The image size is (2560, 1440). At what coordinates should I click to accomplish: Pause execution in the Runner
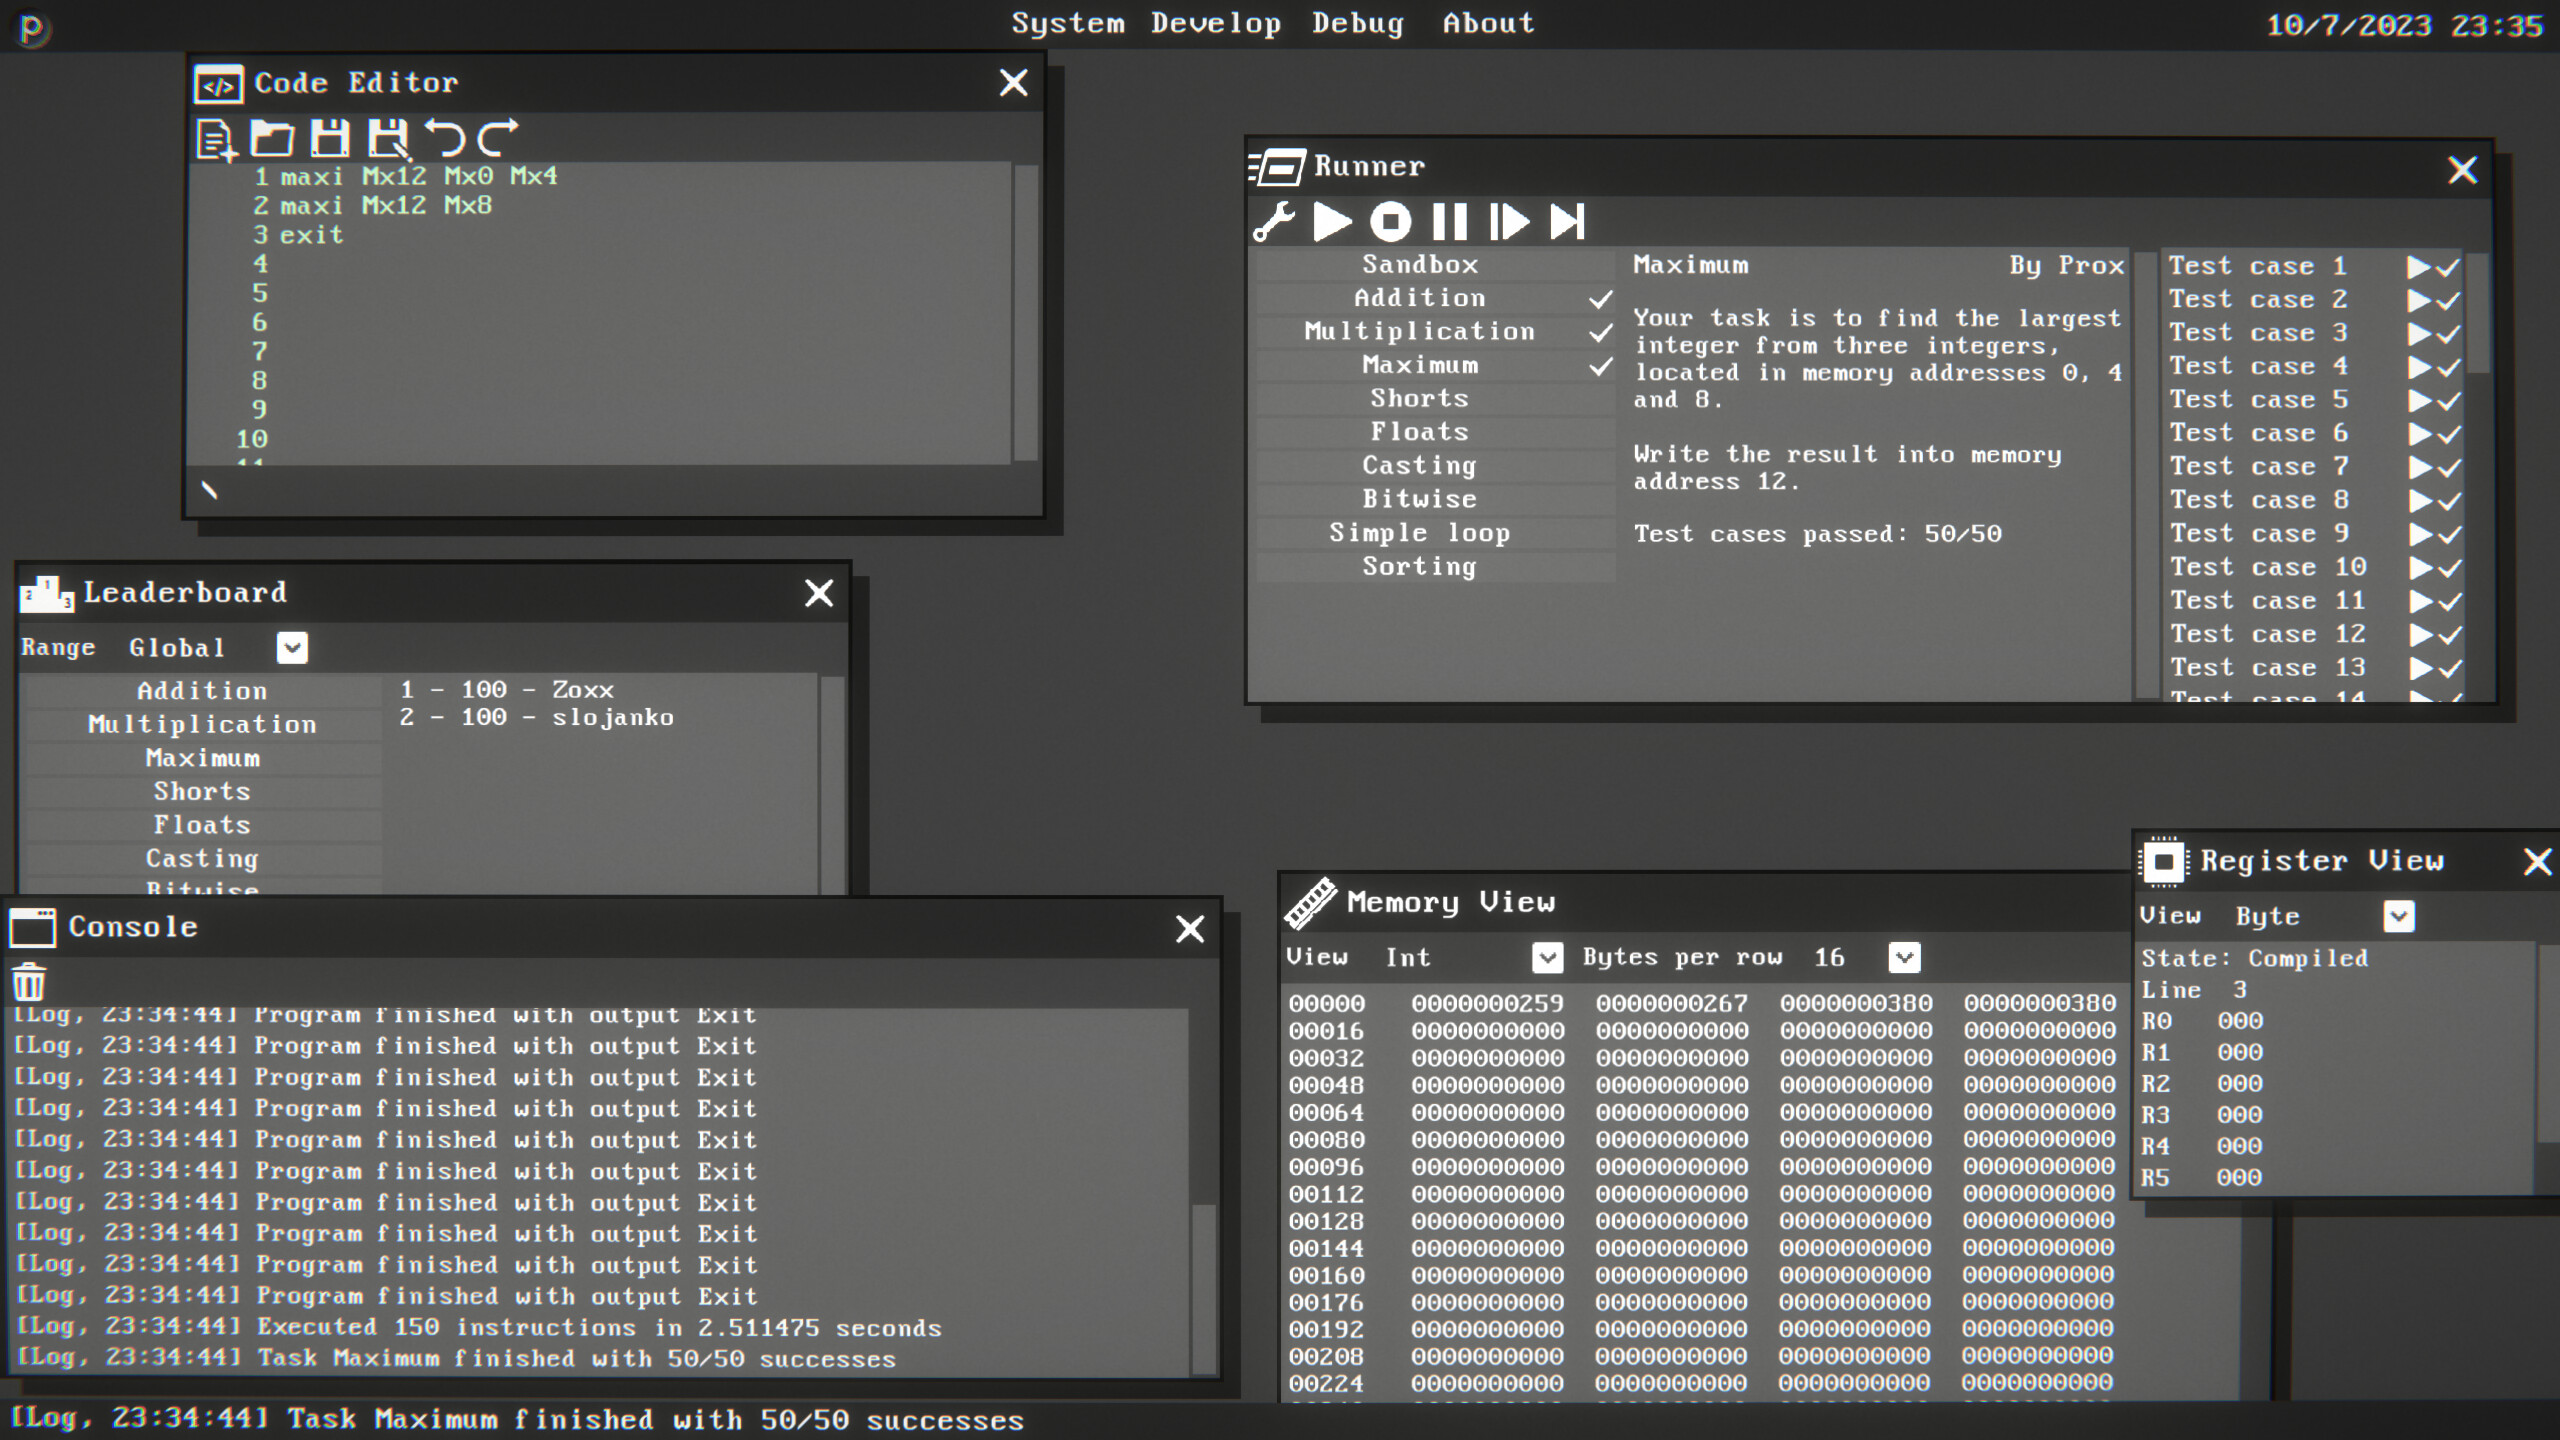1448,222
